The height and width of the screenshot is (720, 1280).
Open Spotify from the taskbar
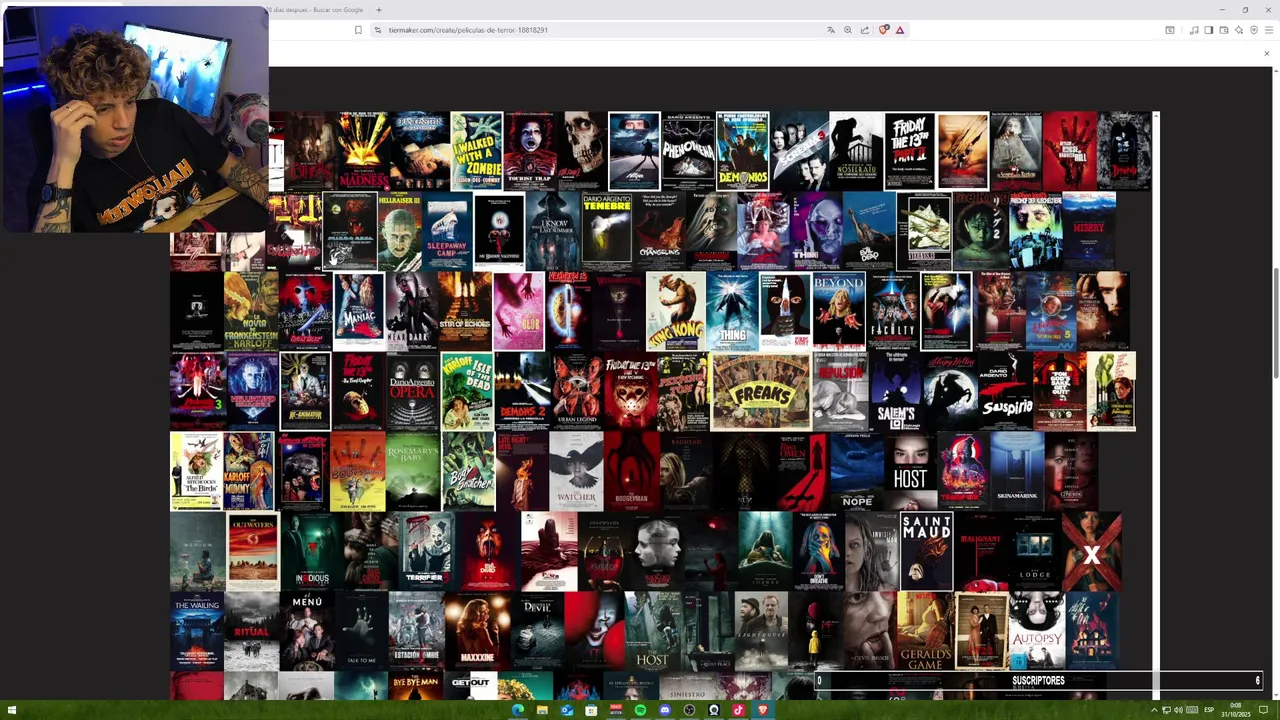640,710
